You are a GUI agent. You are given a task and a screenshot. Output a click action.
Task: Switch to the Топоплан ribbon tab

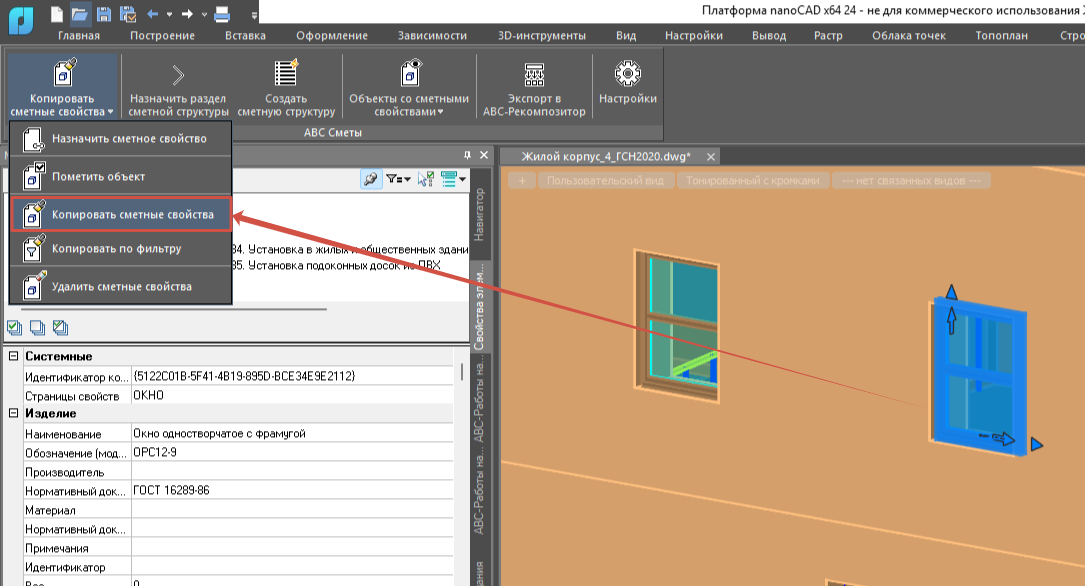point(1002,35)
